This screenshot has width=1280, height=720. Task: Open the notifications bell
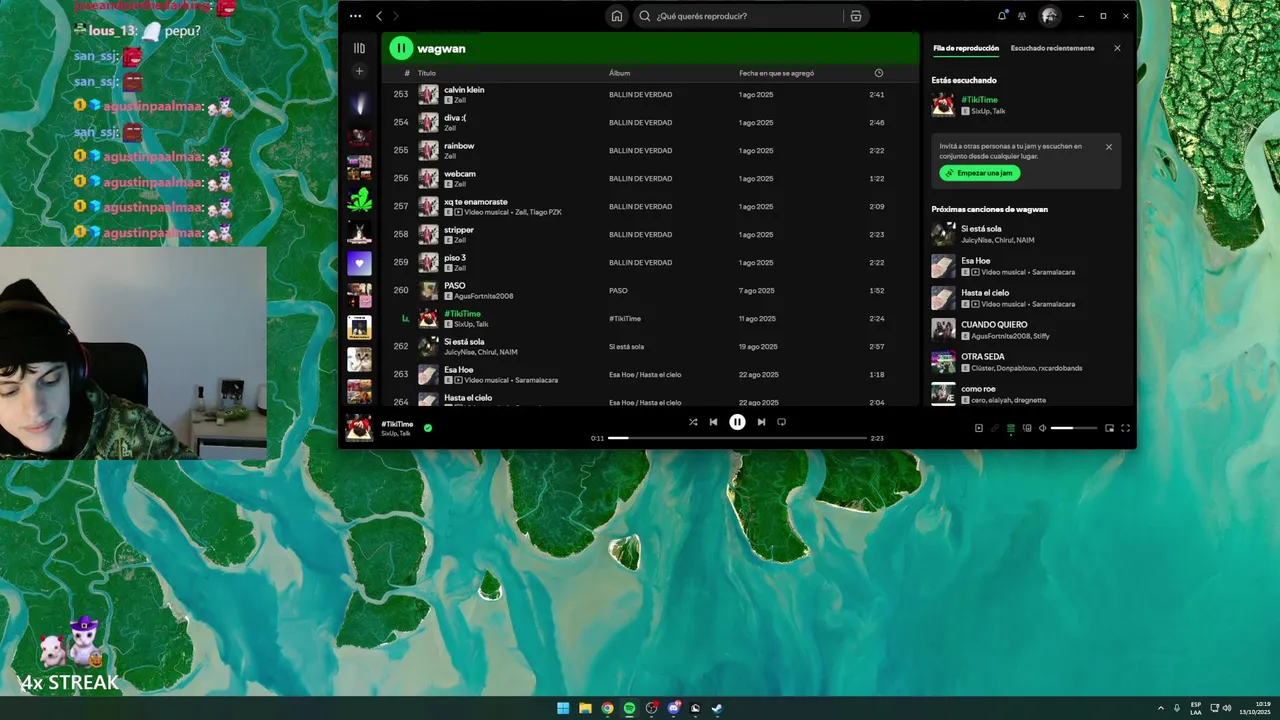pos(1002,16)
